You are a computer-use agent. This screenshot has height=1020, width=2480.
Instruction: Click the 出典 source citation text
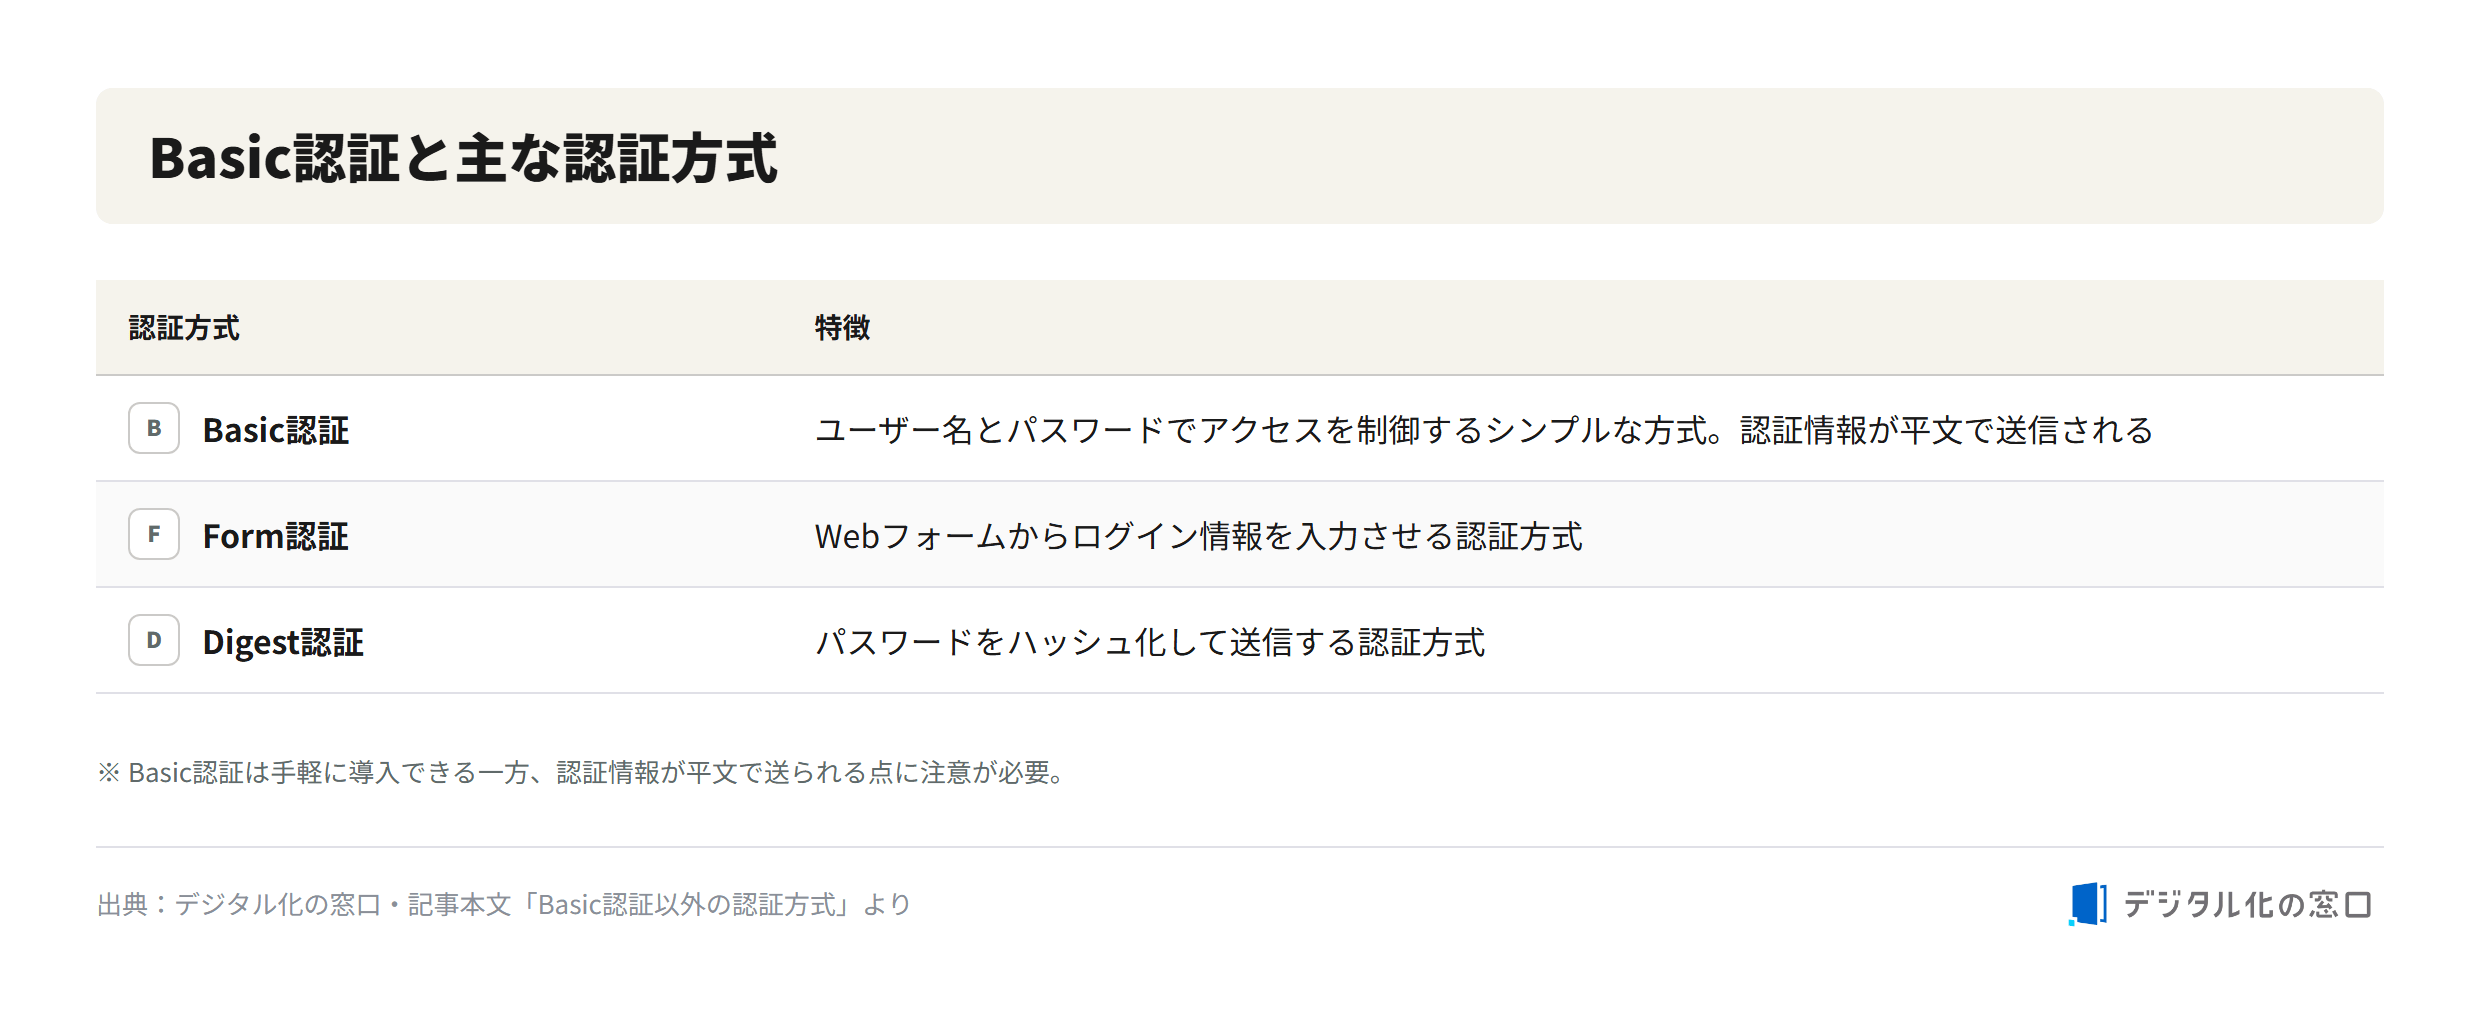(504, 905)
